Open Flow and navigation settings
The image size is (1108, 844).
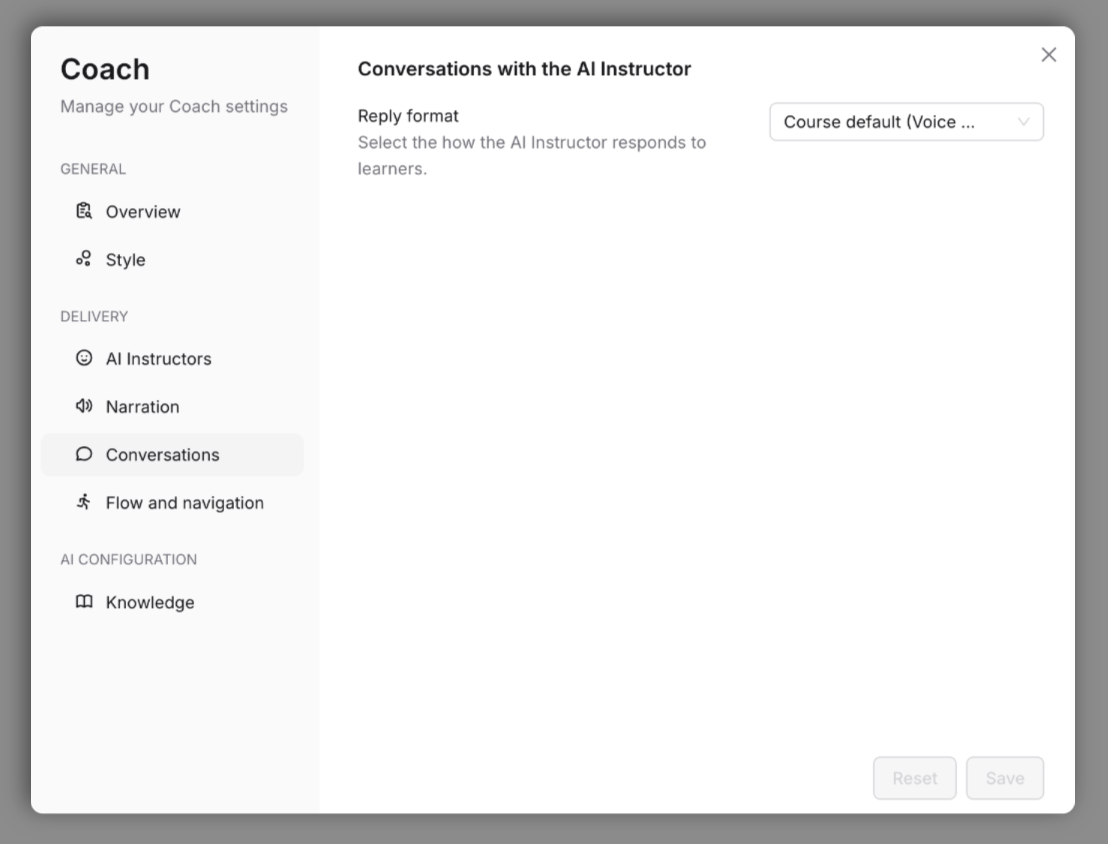pyautogui.click(x=184, y=502)
